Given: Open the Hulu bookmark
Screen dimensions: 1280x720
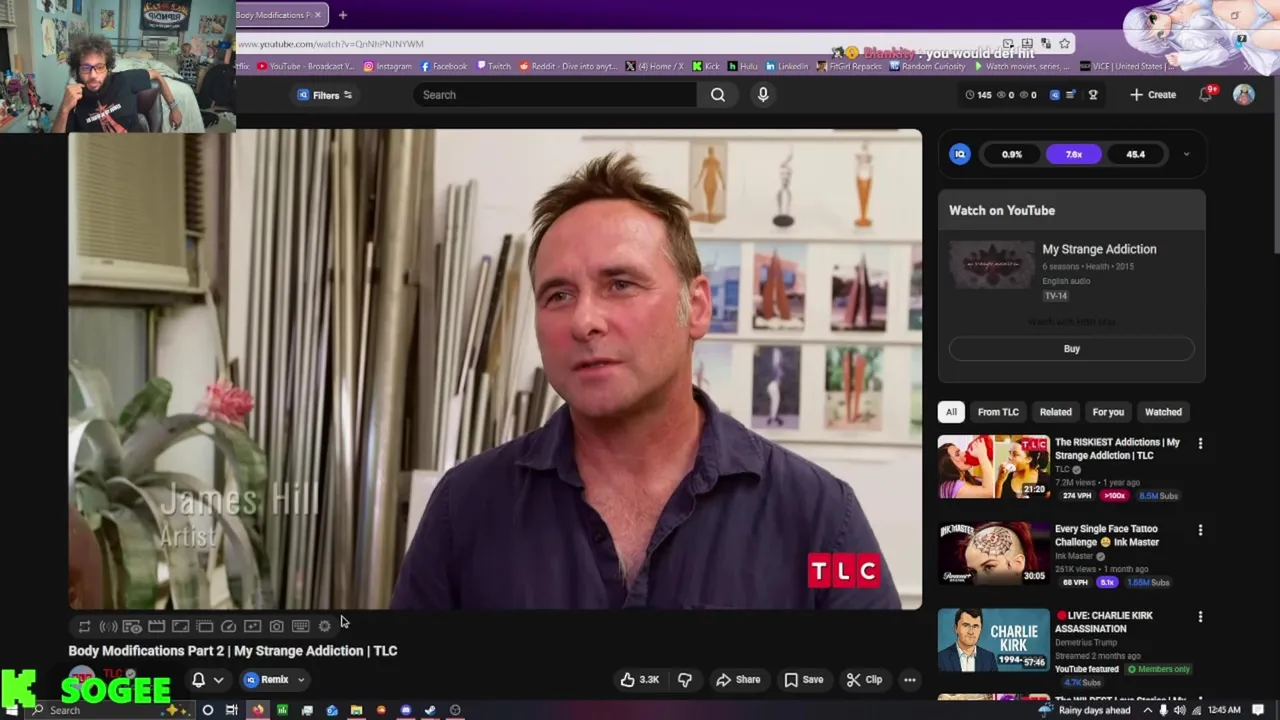Looking at the screenshot, I should coord(743,66).
